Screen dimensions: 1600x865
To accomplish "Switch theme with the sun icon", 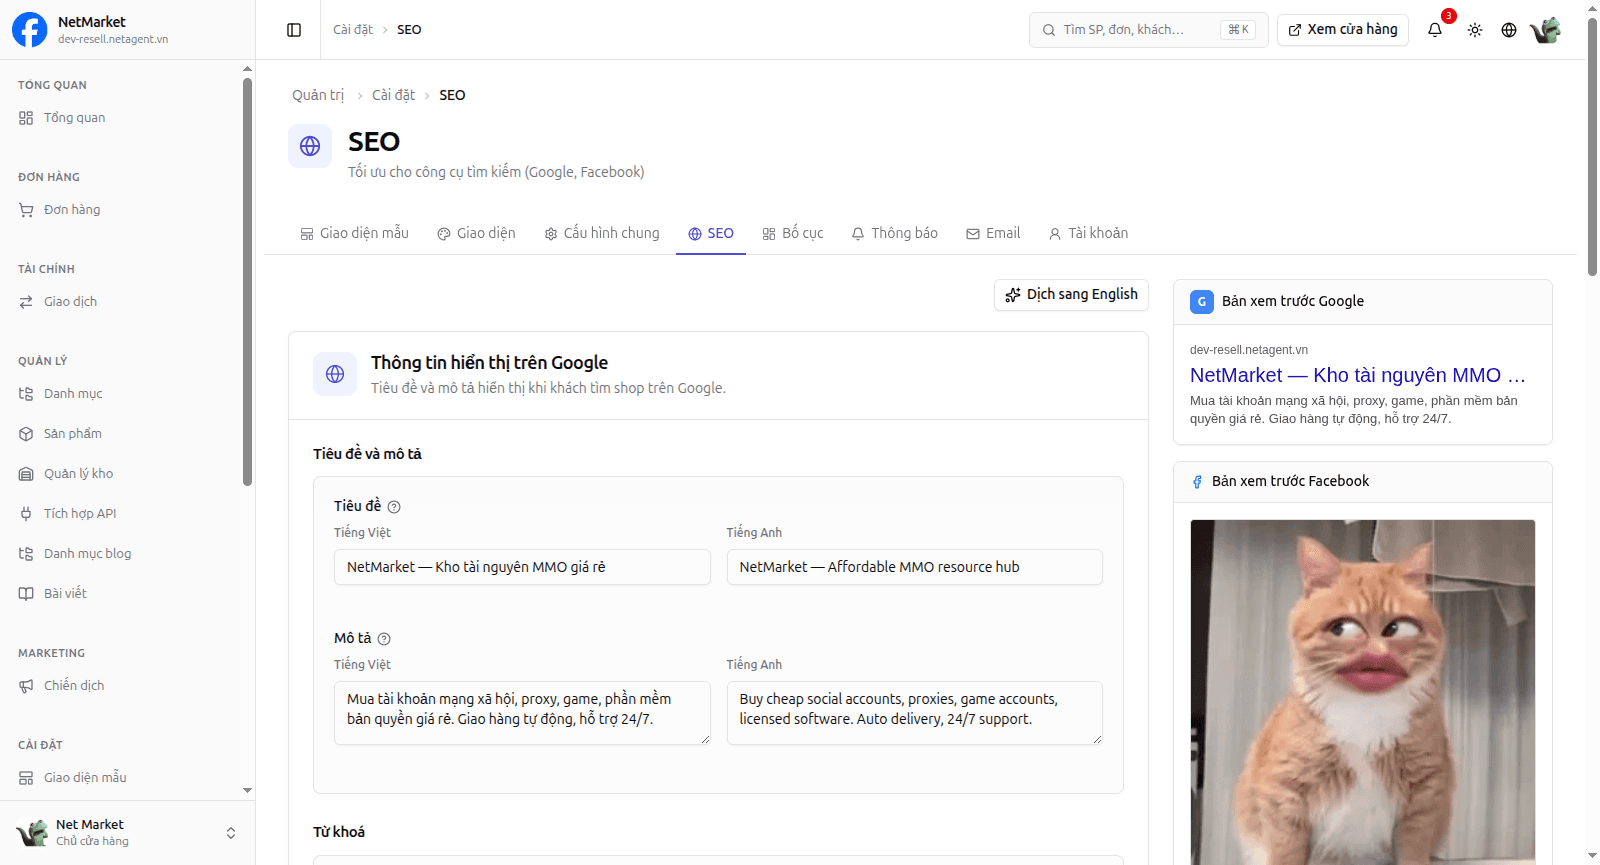I will pyautogui.click(x=1475, y=30).
